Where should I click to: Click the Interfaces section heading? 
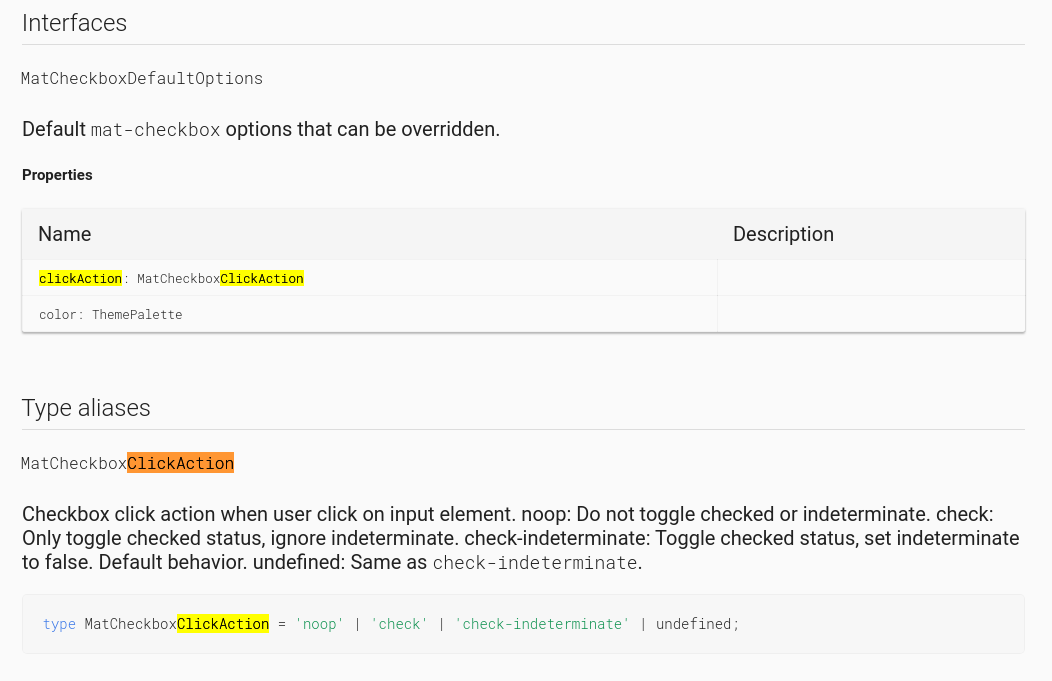pos(74,23)
